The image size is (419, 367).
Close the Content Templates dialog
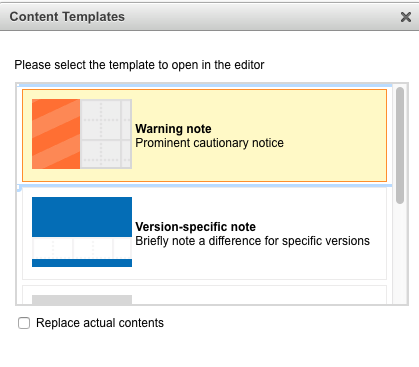pyautogui.click(x=406, y=17)
